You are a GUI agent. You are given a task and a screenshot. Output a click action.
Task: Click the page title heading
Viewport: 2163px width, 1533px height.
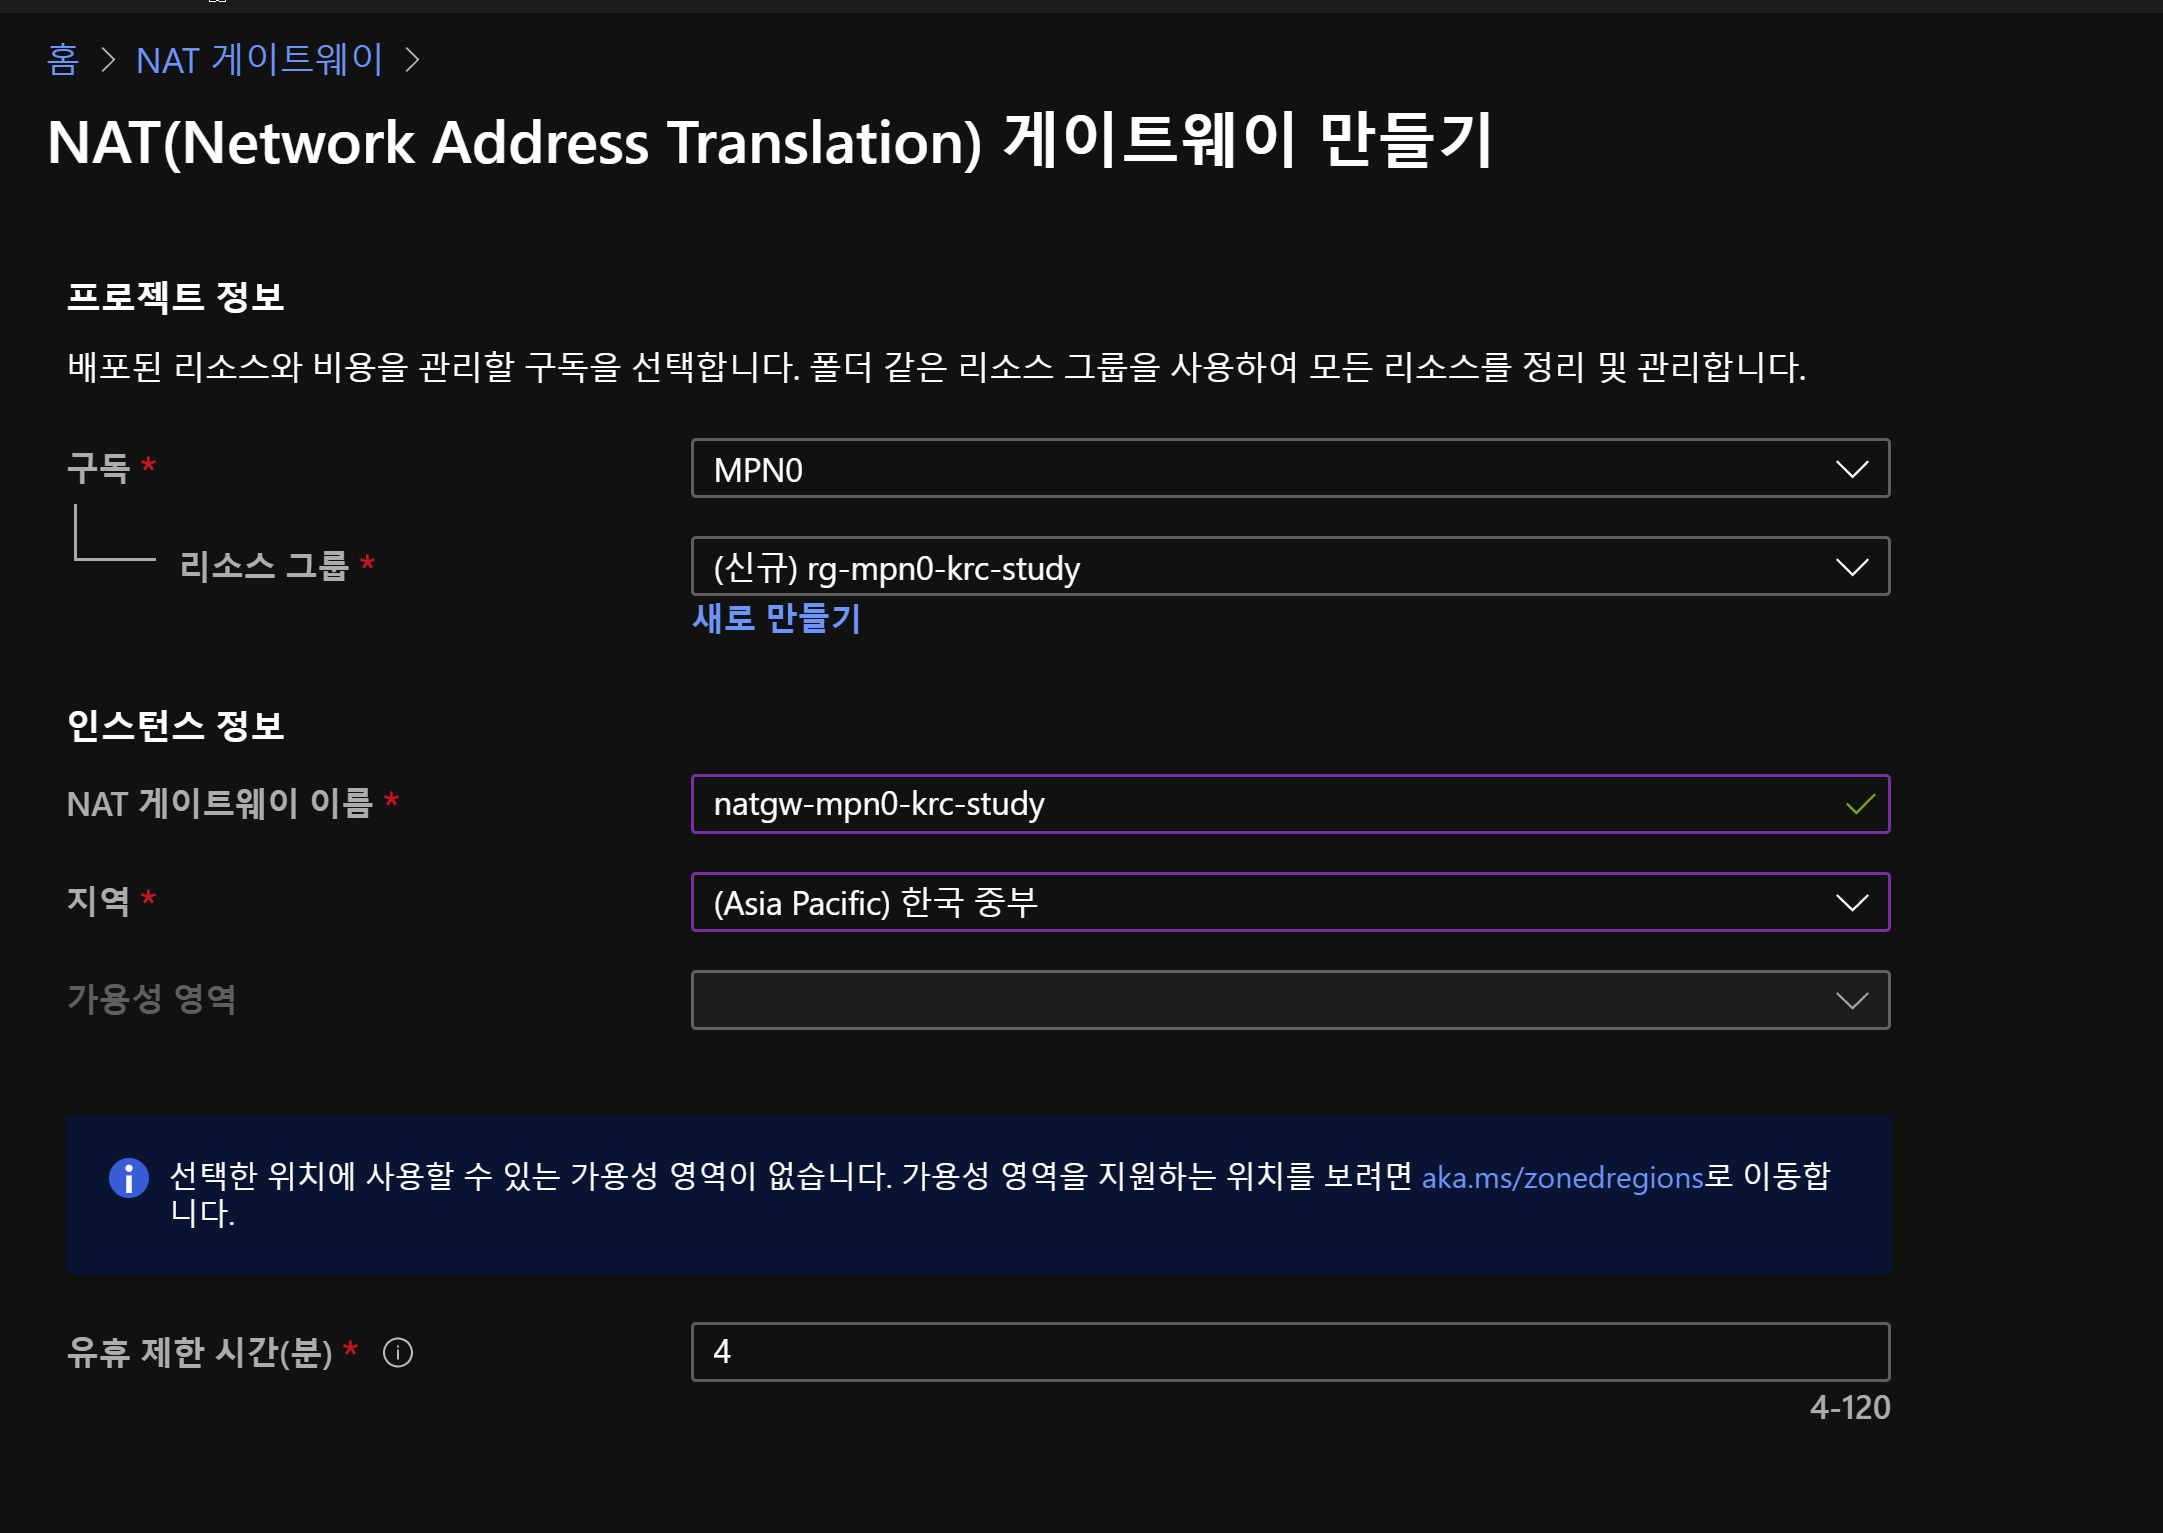[770, 142]
